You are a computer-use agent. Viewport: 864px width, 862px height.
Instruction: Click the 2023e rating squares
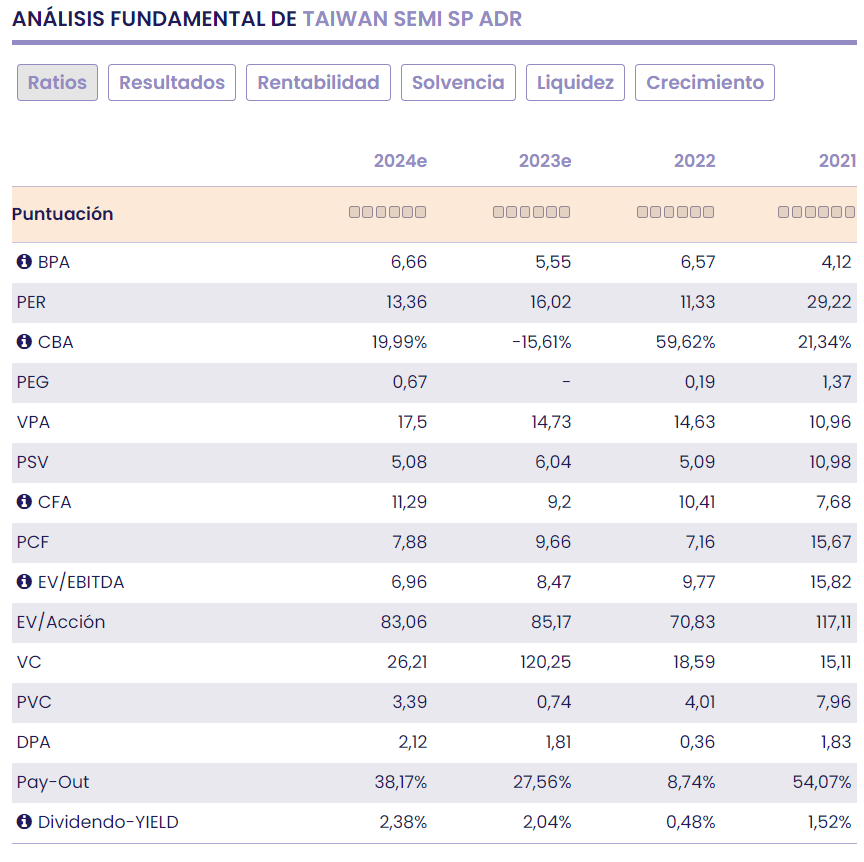point(531,212)
